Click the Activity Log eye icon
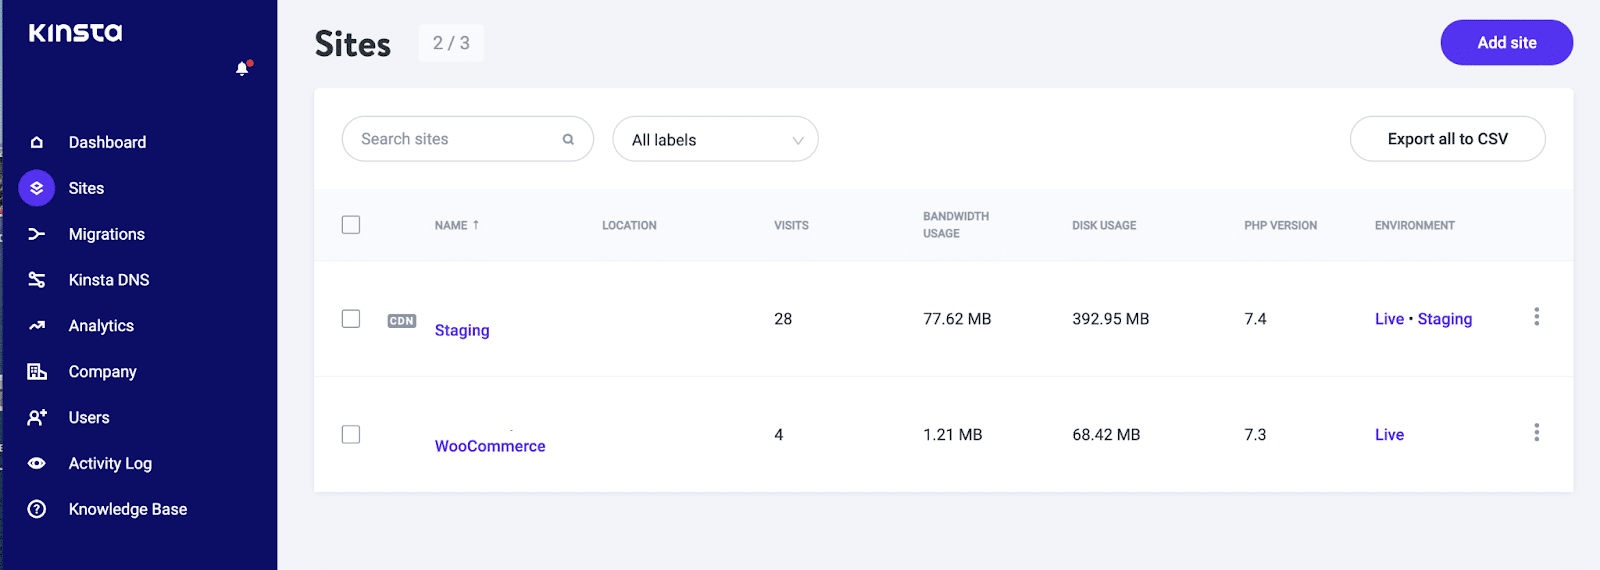 (x=37, y=464)
